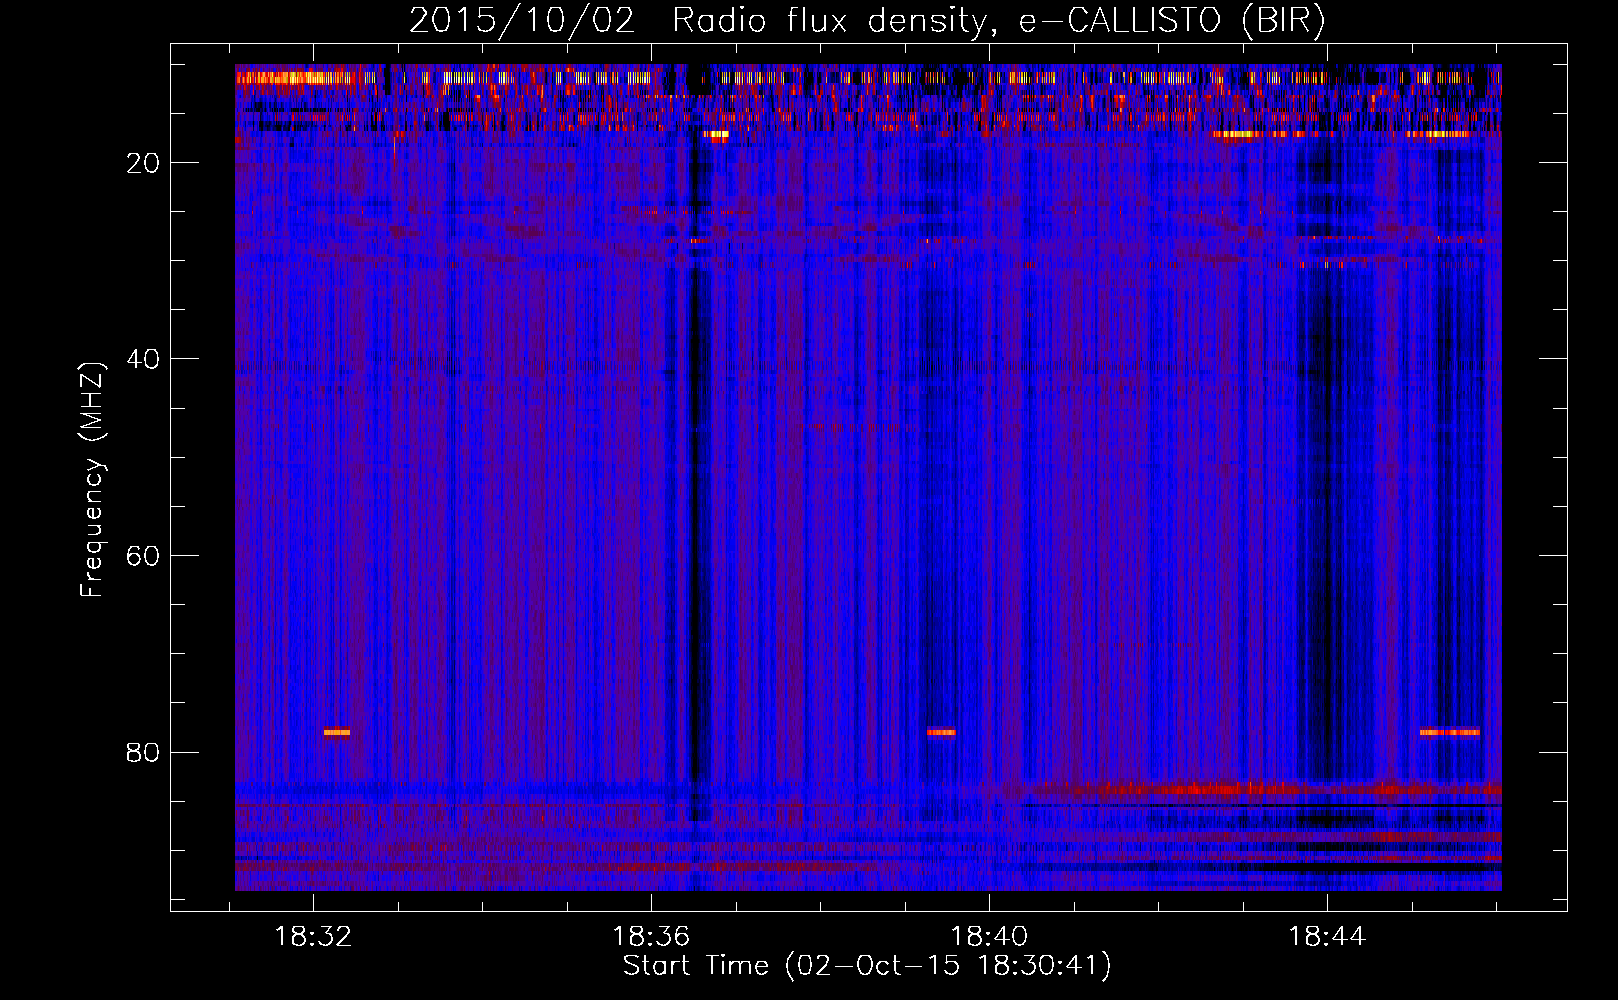Click the "Start Time (02-Oct-15 18:30:41)" x-axis label

[867, 966]
